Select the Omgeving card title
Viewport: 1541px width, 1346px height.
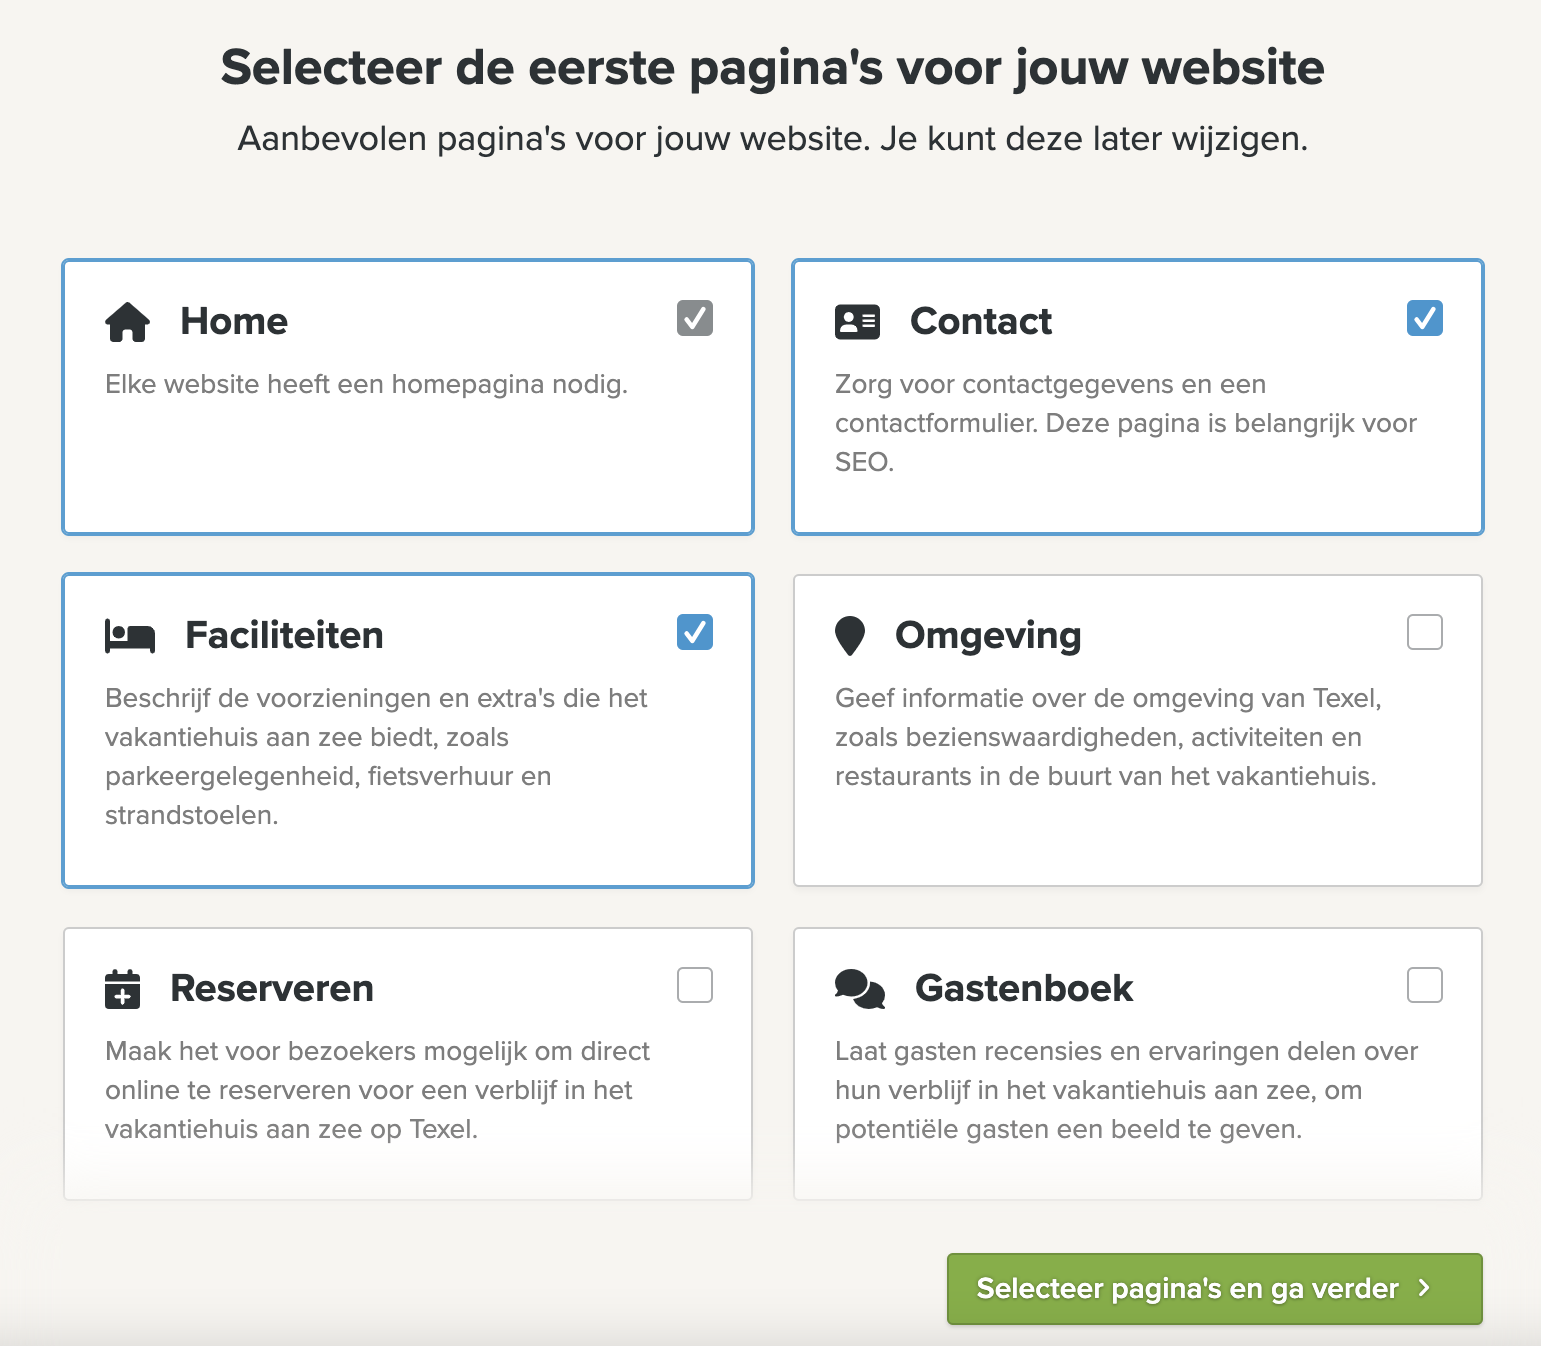click(988, 636)
